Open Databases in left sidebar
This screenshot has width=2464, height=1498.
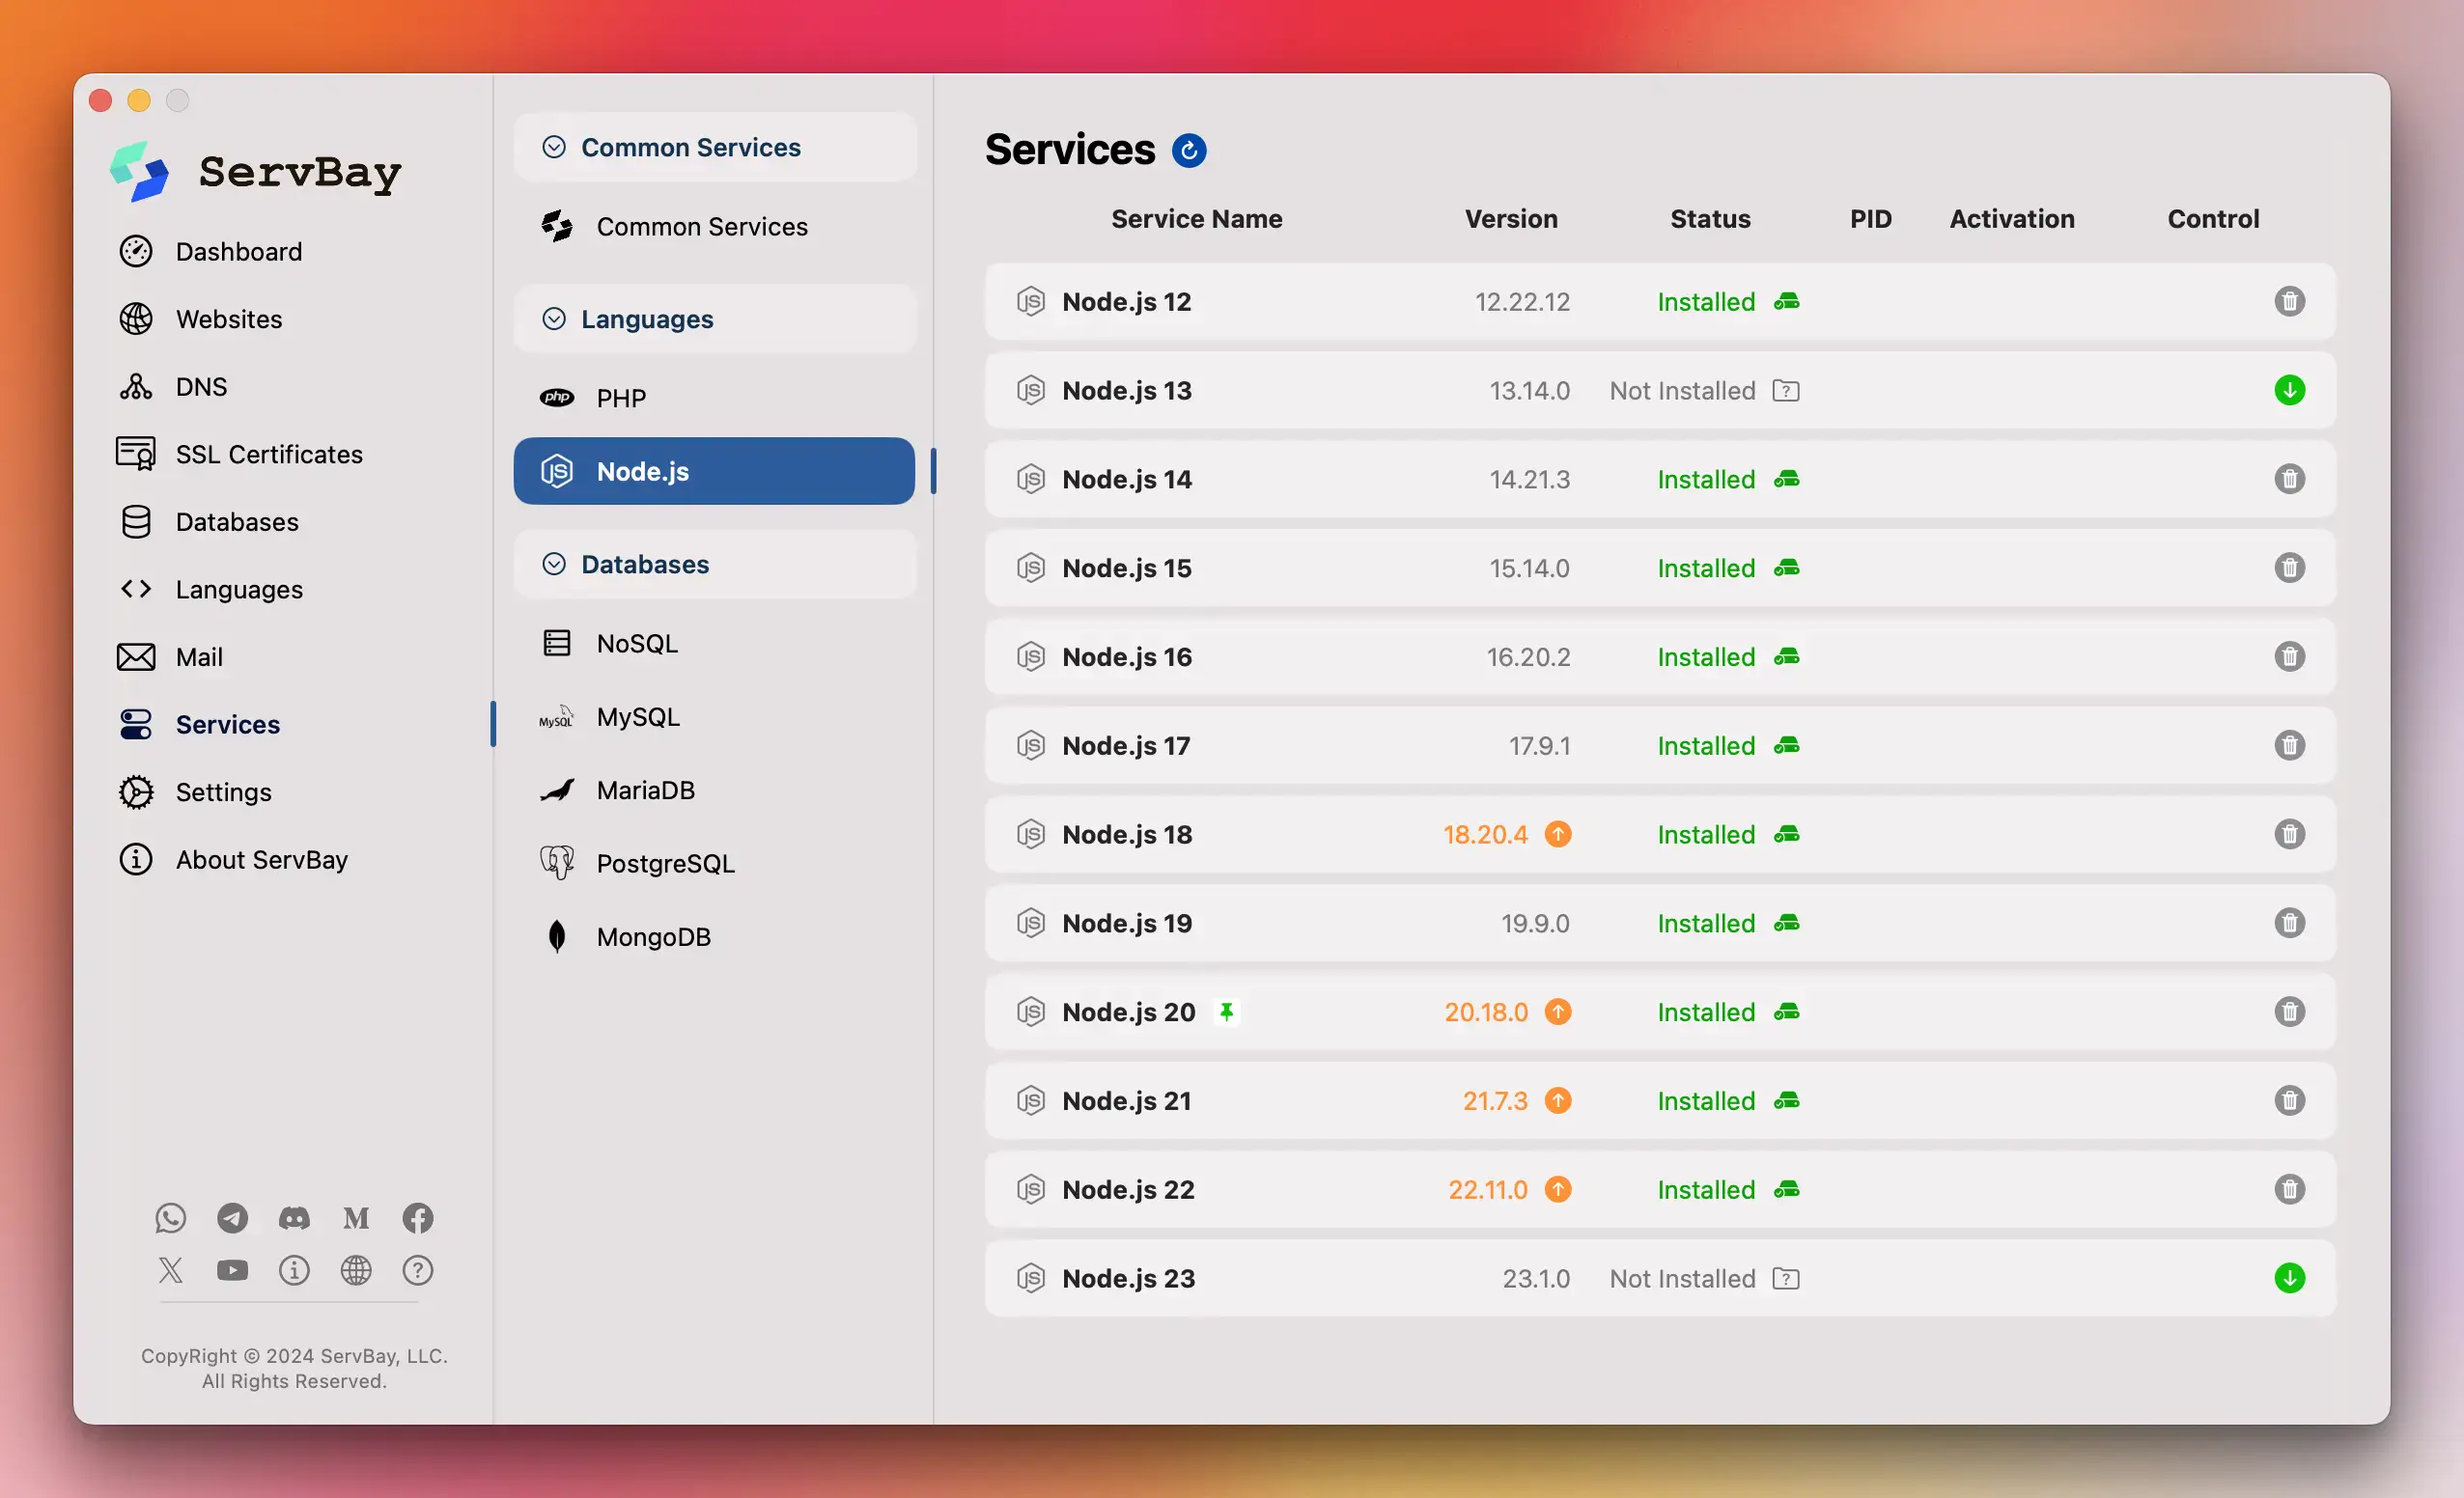(x=209, y=521)
